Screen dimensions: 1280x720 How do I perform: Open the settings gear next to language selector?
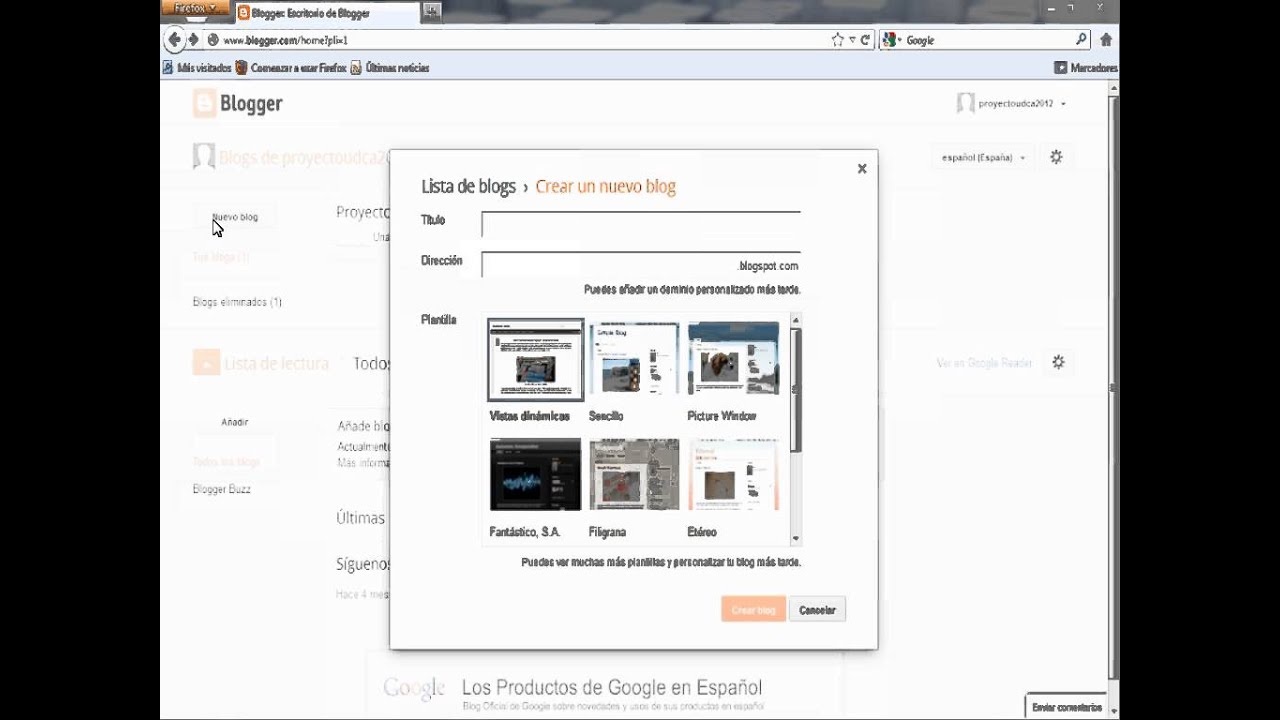point(1056,157)
